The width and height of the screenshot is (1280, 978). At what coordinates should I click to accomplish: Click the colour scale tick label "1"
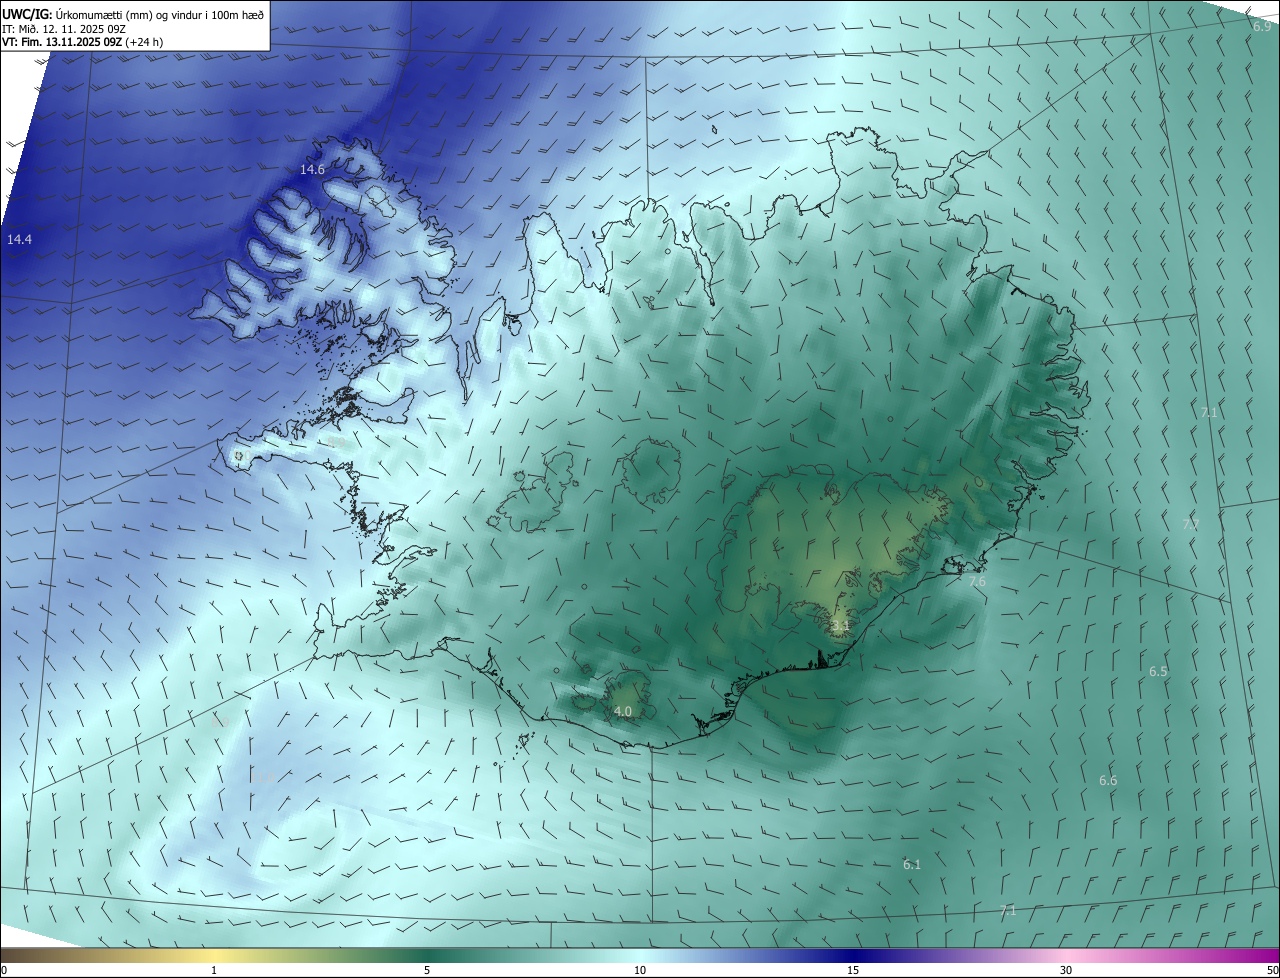[214, 970]
